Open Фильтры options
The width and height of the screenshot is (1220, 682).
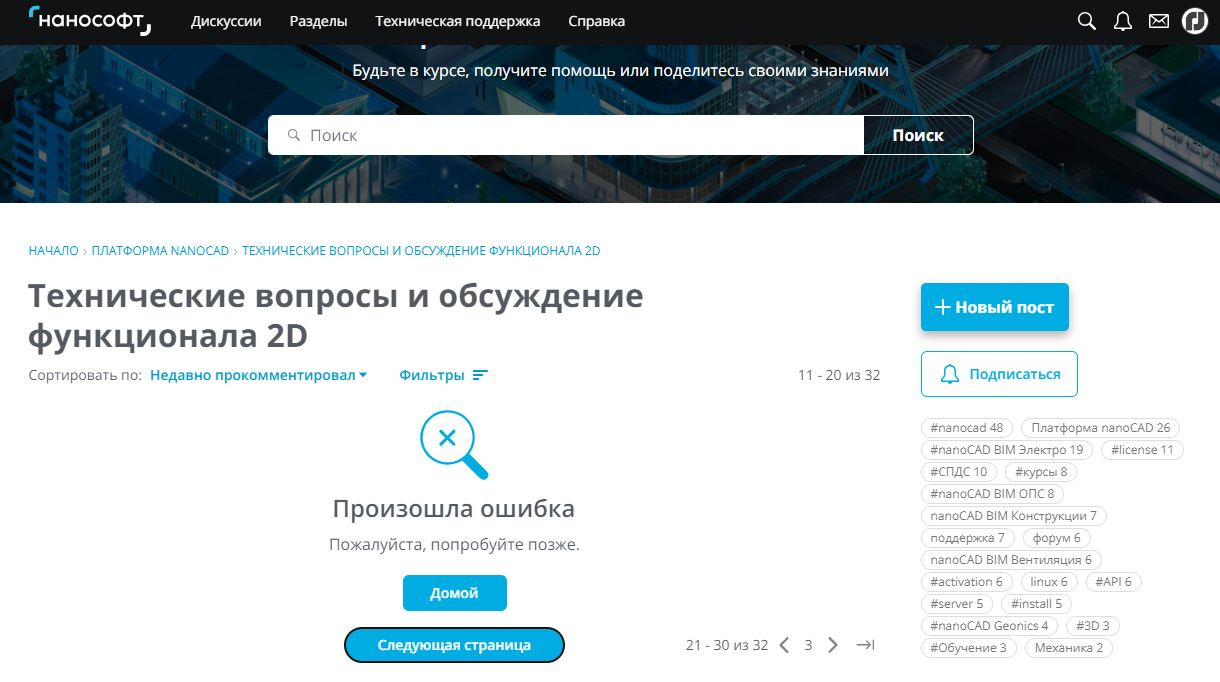pyautogui.click(x=443, y=375)
